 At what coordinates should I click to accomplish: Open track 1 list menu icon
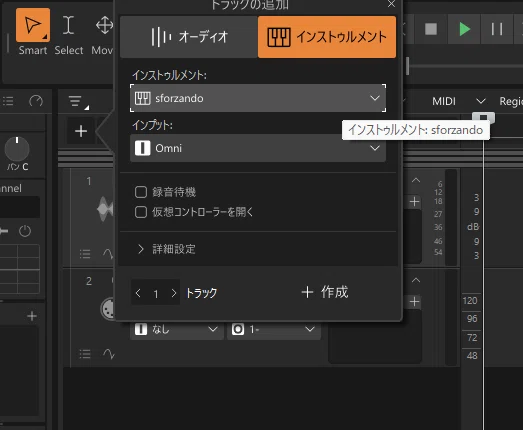[x=85, y=254]
